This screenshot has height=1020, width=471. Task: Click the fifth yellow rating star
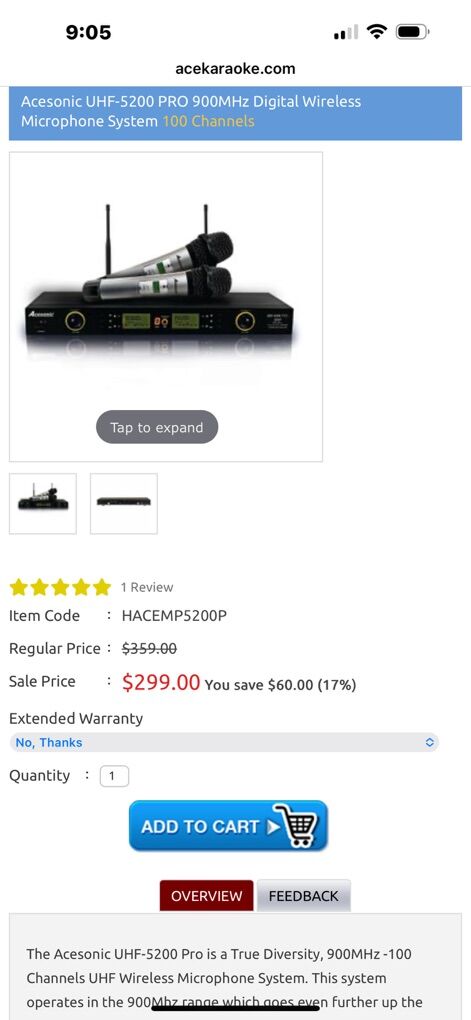coord(102,587)
